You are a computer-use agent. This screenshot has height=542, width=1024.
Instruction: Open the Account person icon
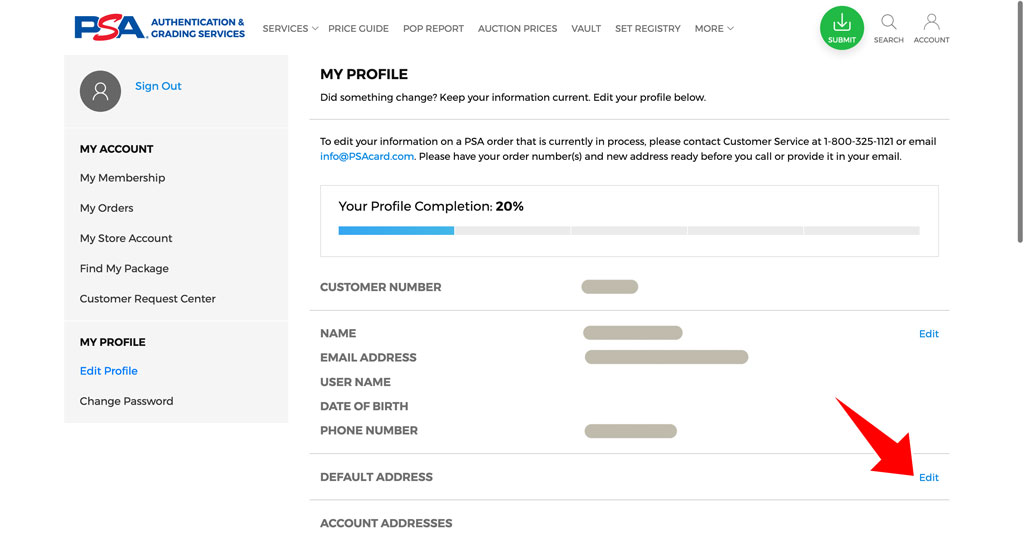coord(931,29)
